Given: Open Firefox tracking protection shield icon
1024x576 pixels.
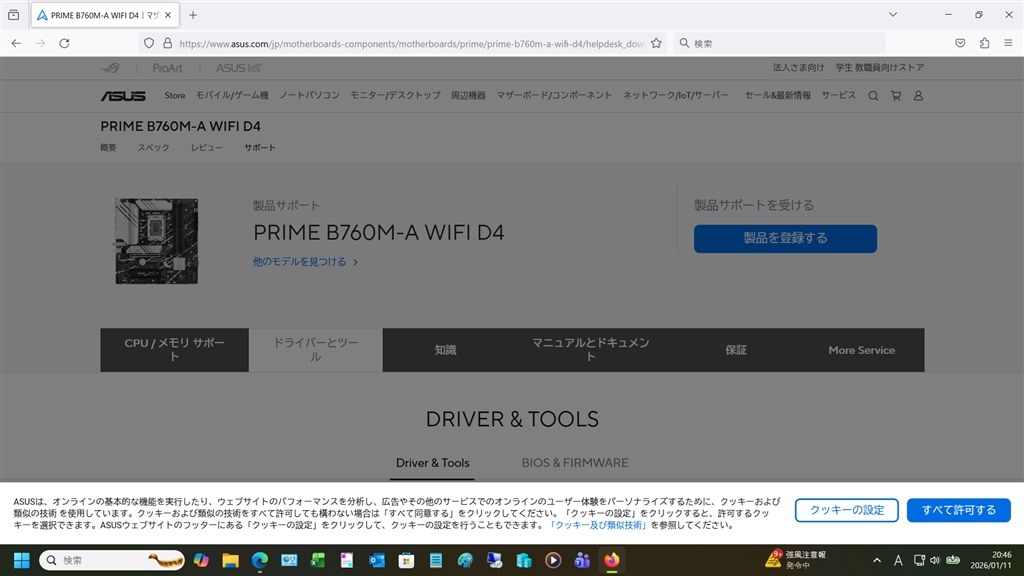Looking at the screenshot, I should [x=149, y=42].
